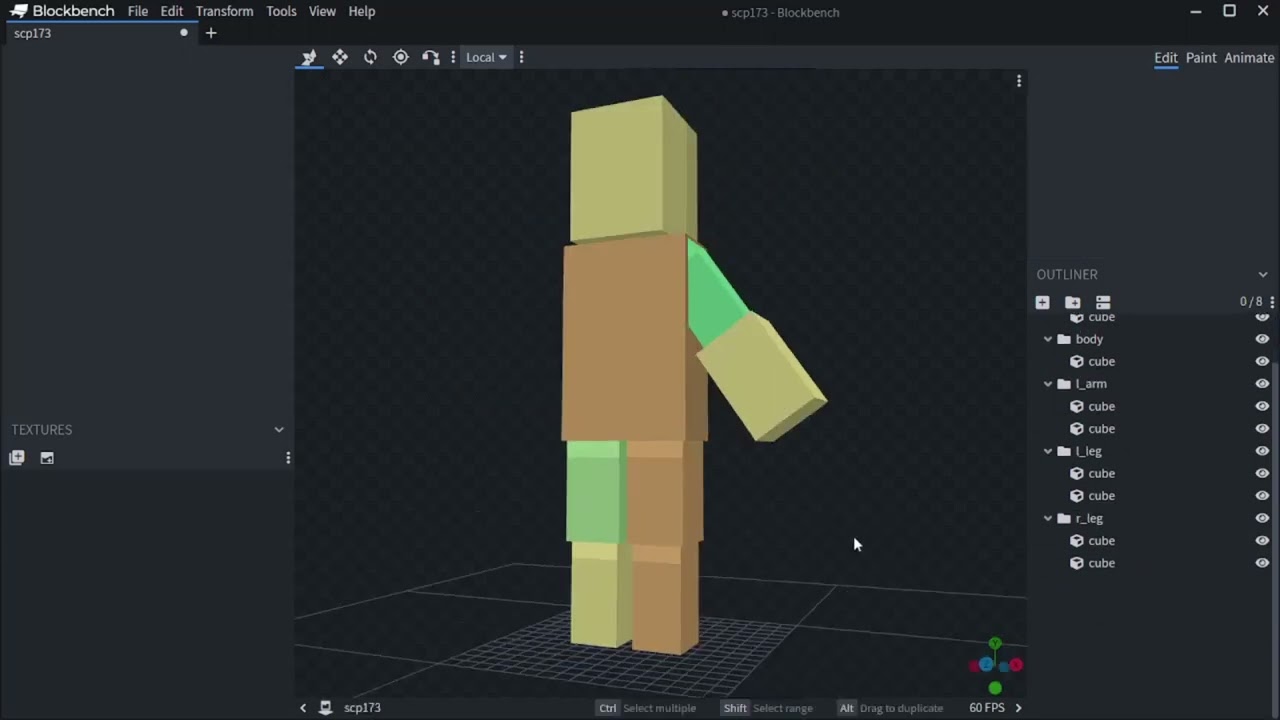This screenshot has height=720, width=1280.
Task: Collapse the Textures panel chevron
Action: [279, 430]
